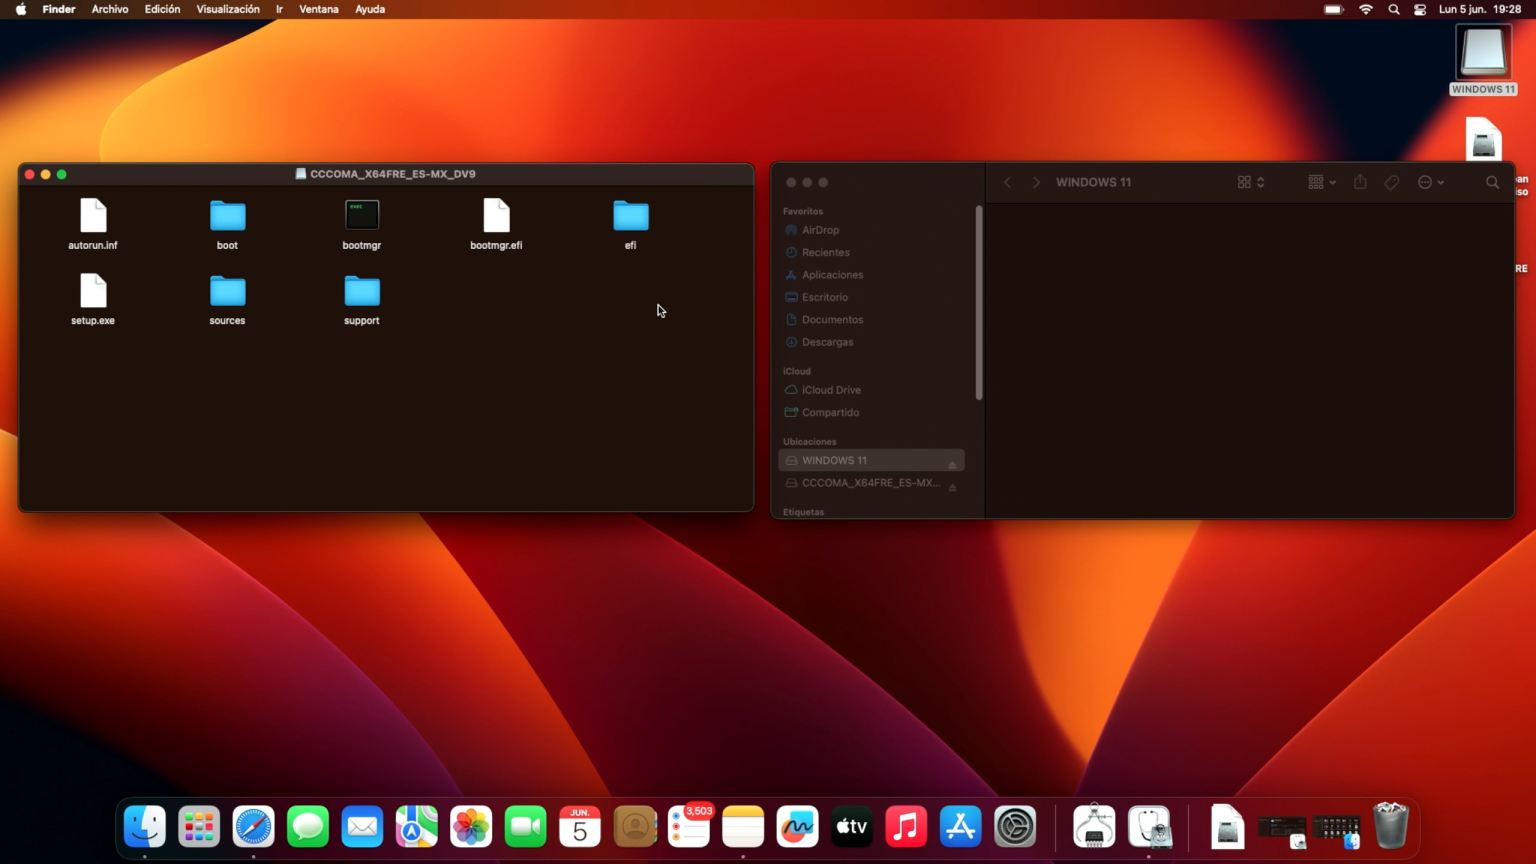Click the tag icon in WINDOWS 11 toolbar
The width and height of the screenshot is (1536, 864).
(x=1392, y=182)
